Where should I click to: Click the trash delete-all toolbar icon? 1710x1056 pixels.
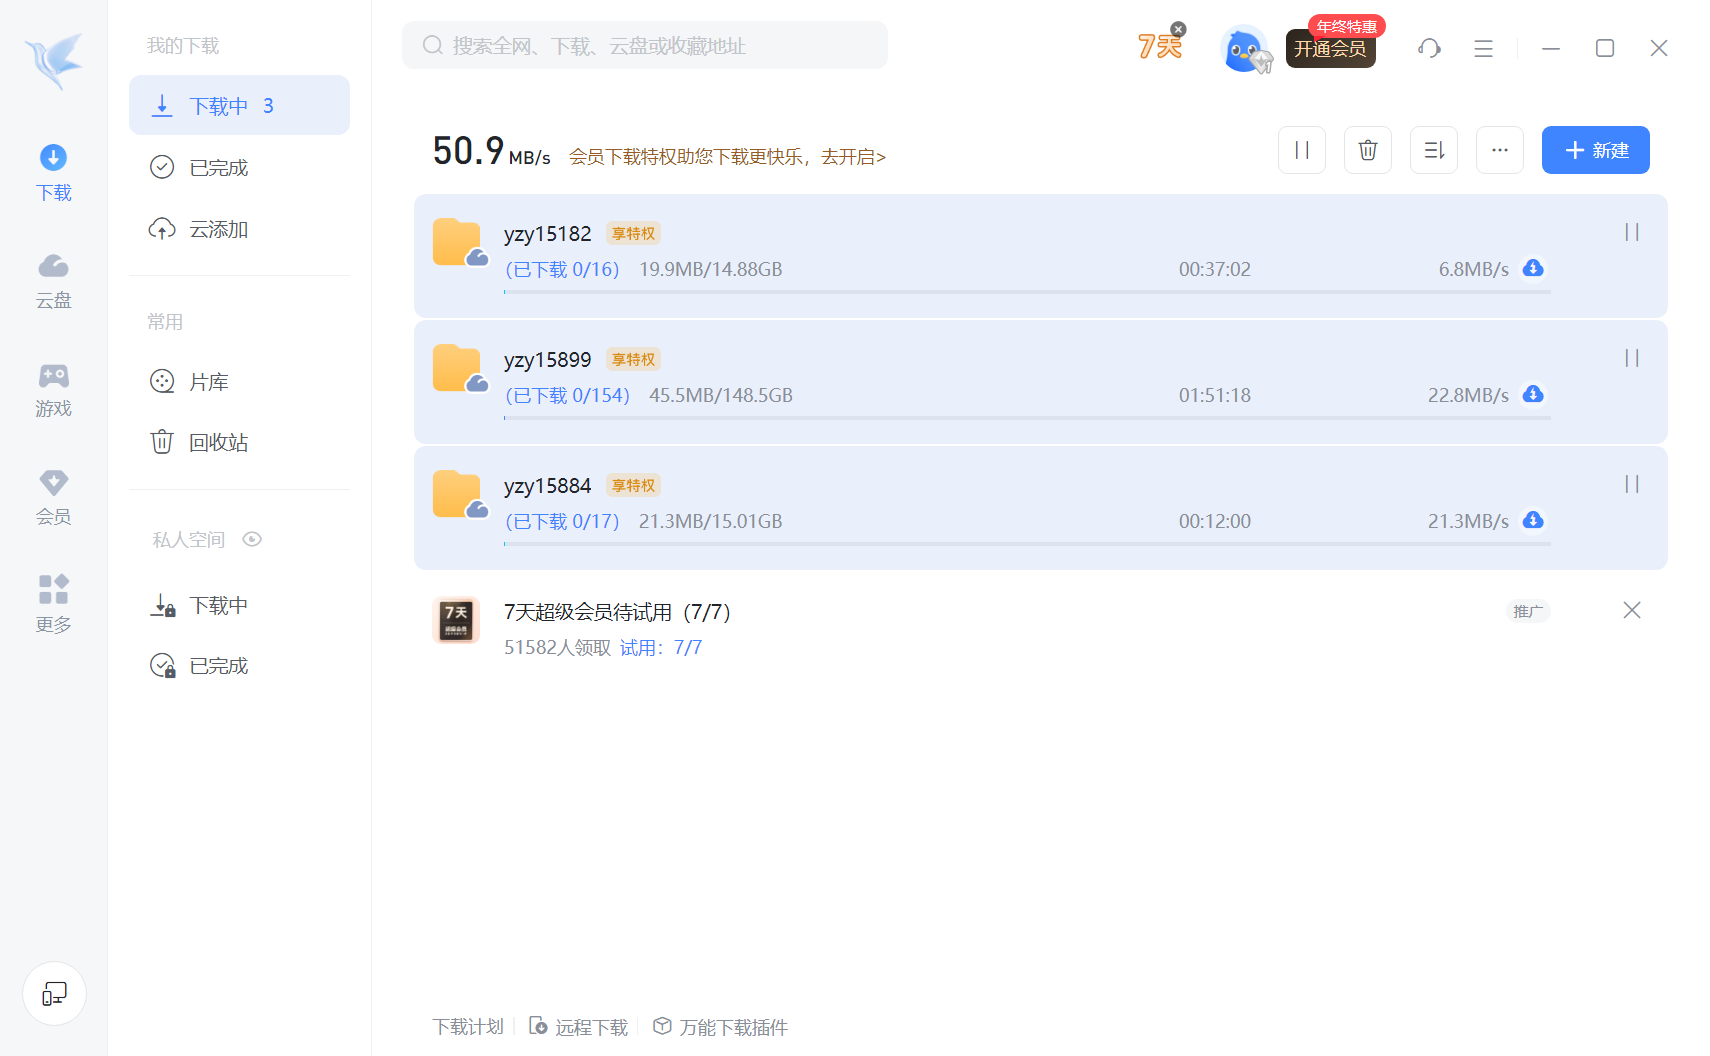(x=1368, y=150)
